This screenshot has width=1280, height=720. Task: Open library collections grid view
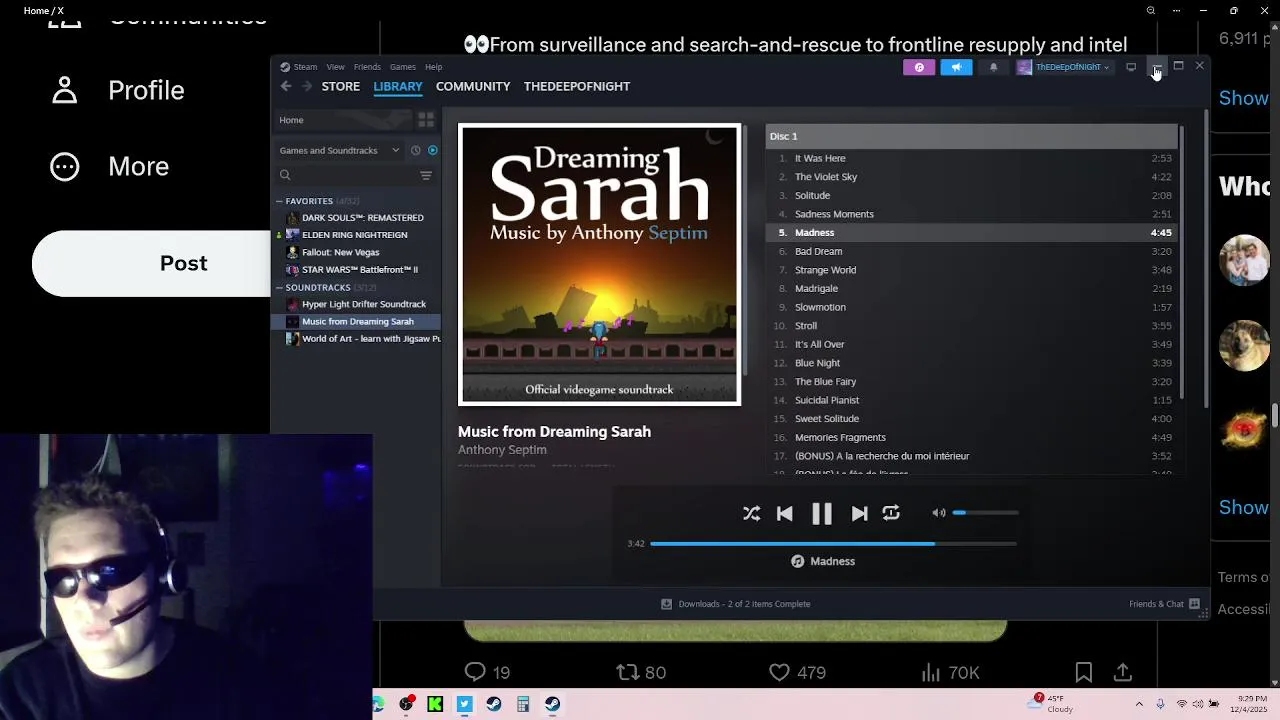[x=426, y=120]
